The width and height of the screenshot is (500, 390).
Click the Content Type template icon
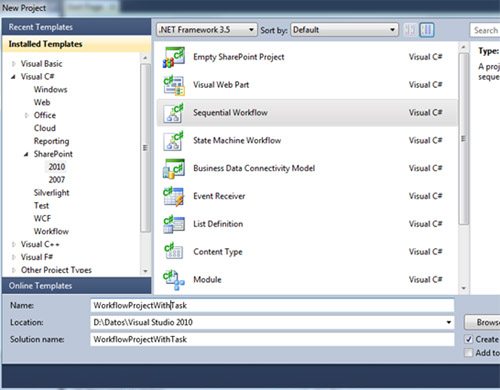(173, 252)
